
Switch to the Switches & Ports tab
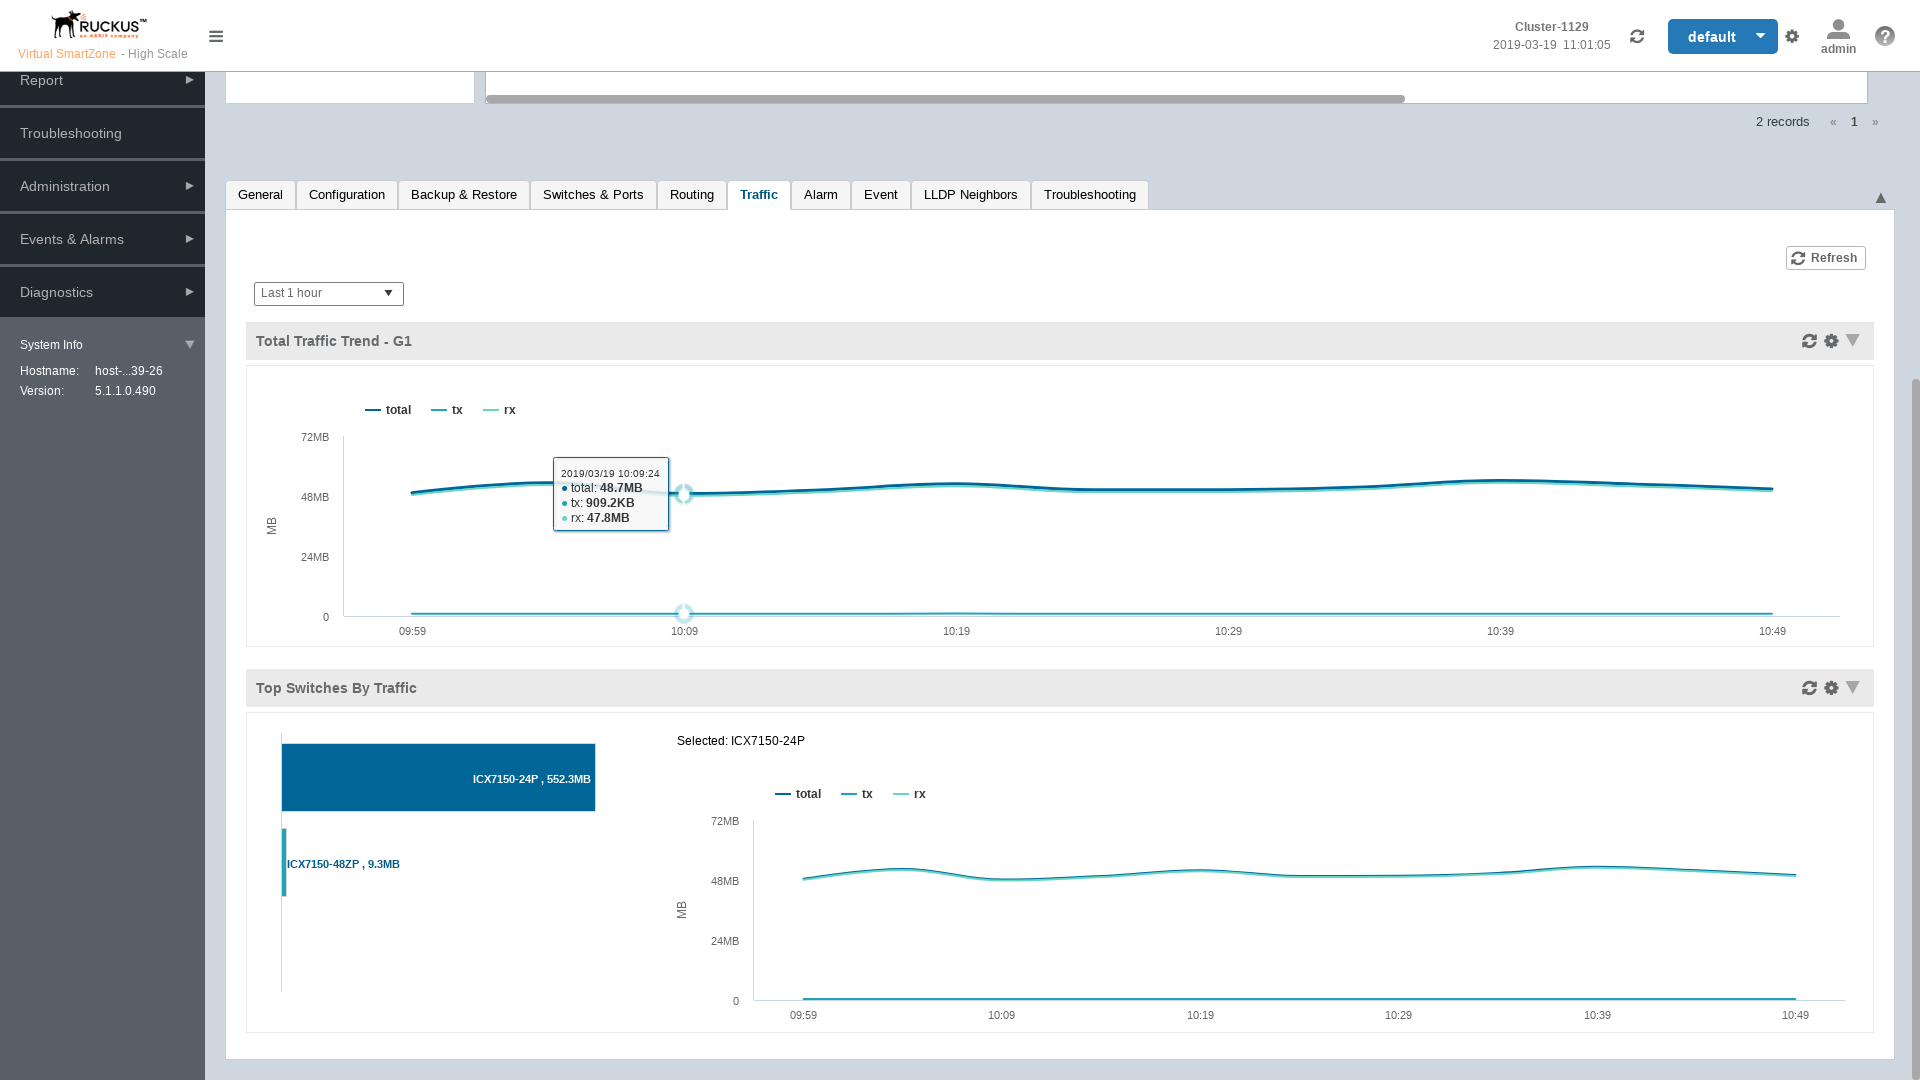(593, 195)
